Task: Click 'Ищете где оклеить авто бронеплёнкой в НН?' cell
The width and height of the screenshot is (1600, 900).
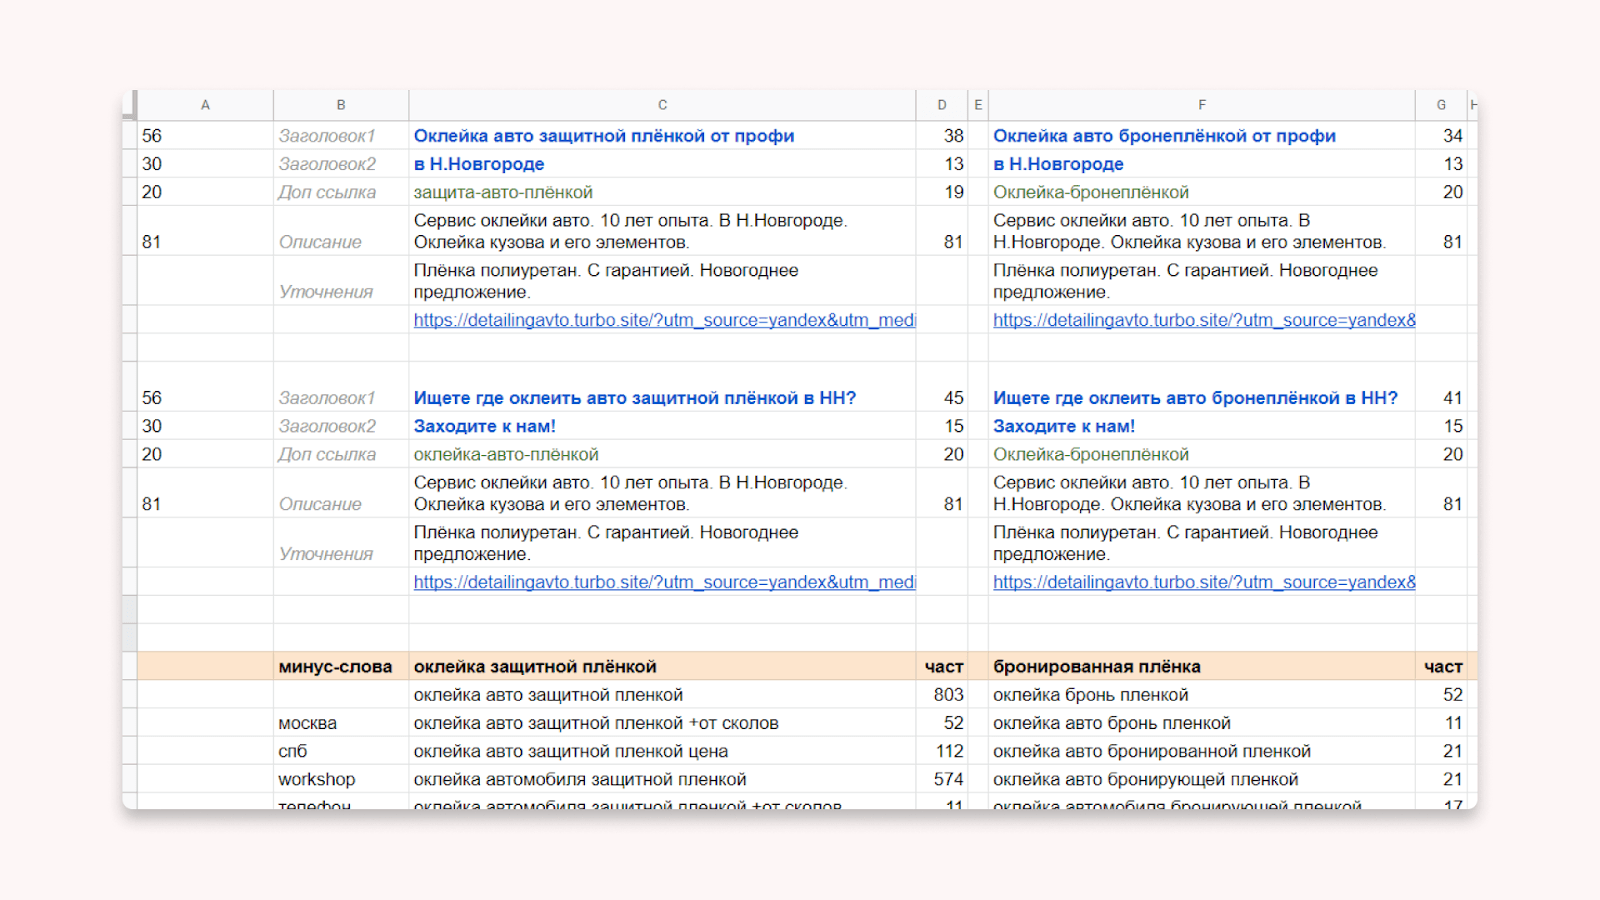Action: click(1195, 398)
